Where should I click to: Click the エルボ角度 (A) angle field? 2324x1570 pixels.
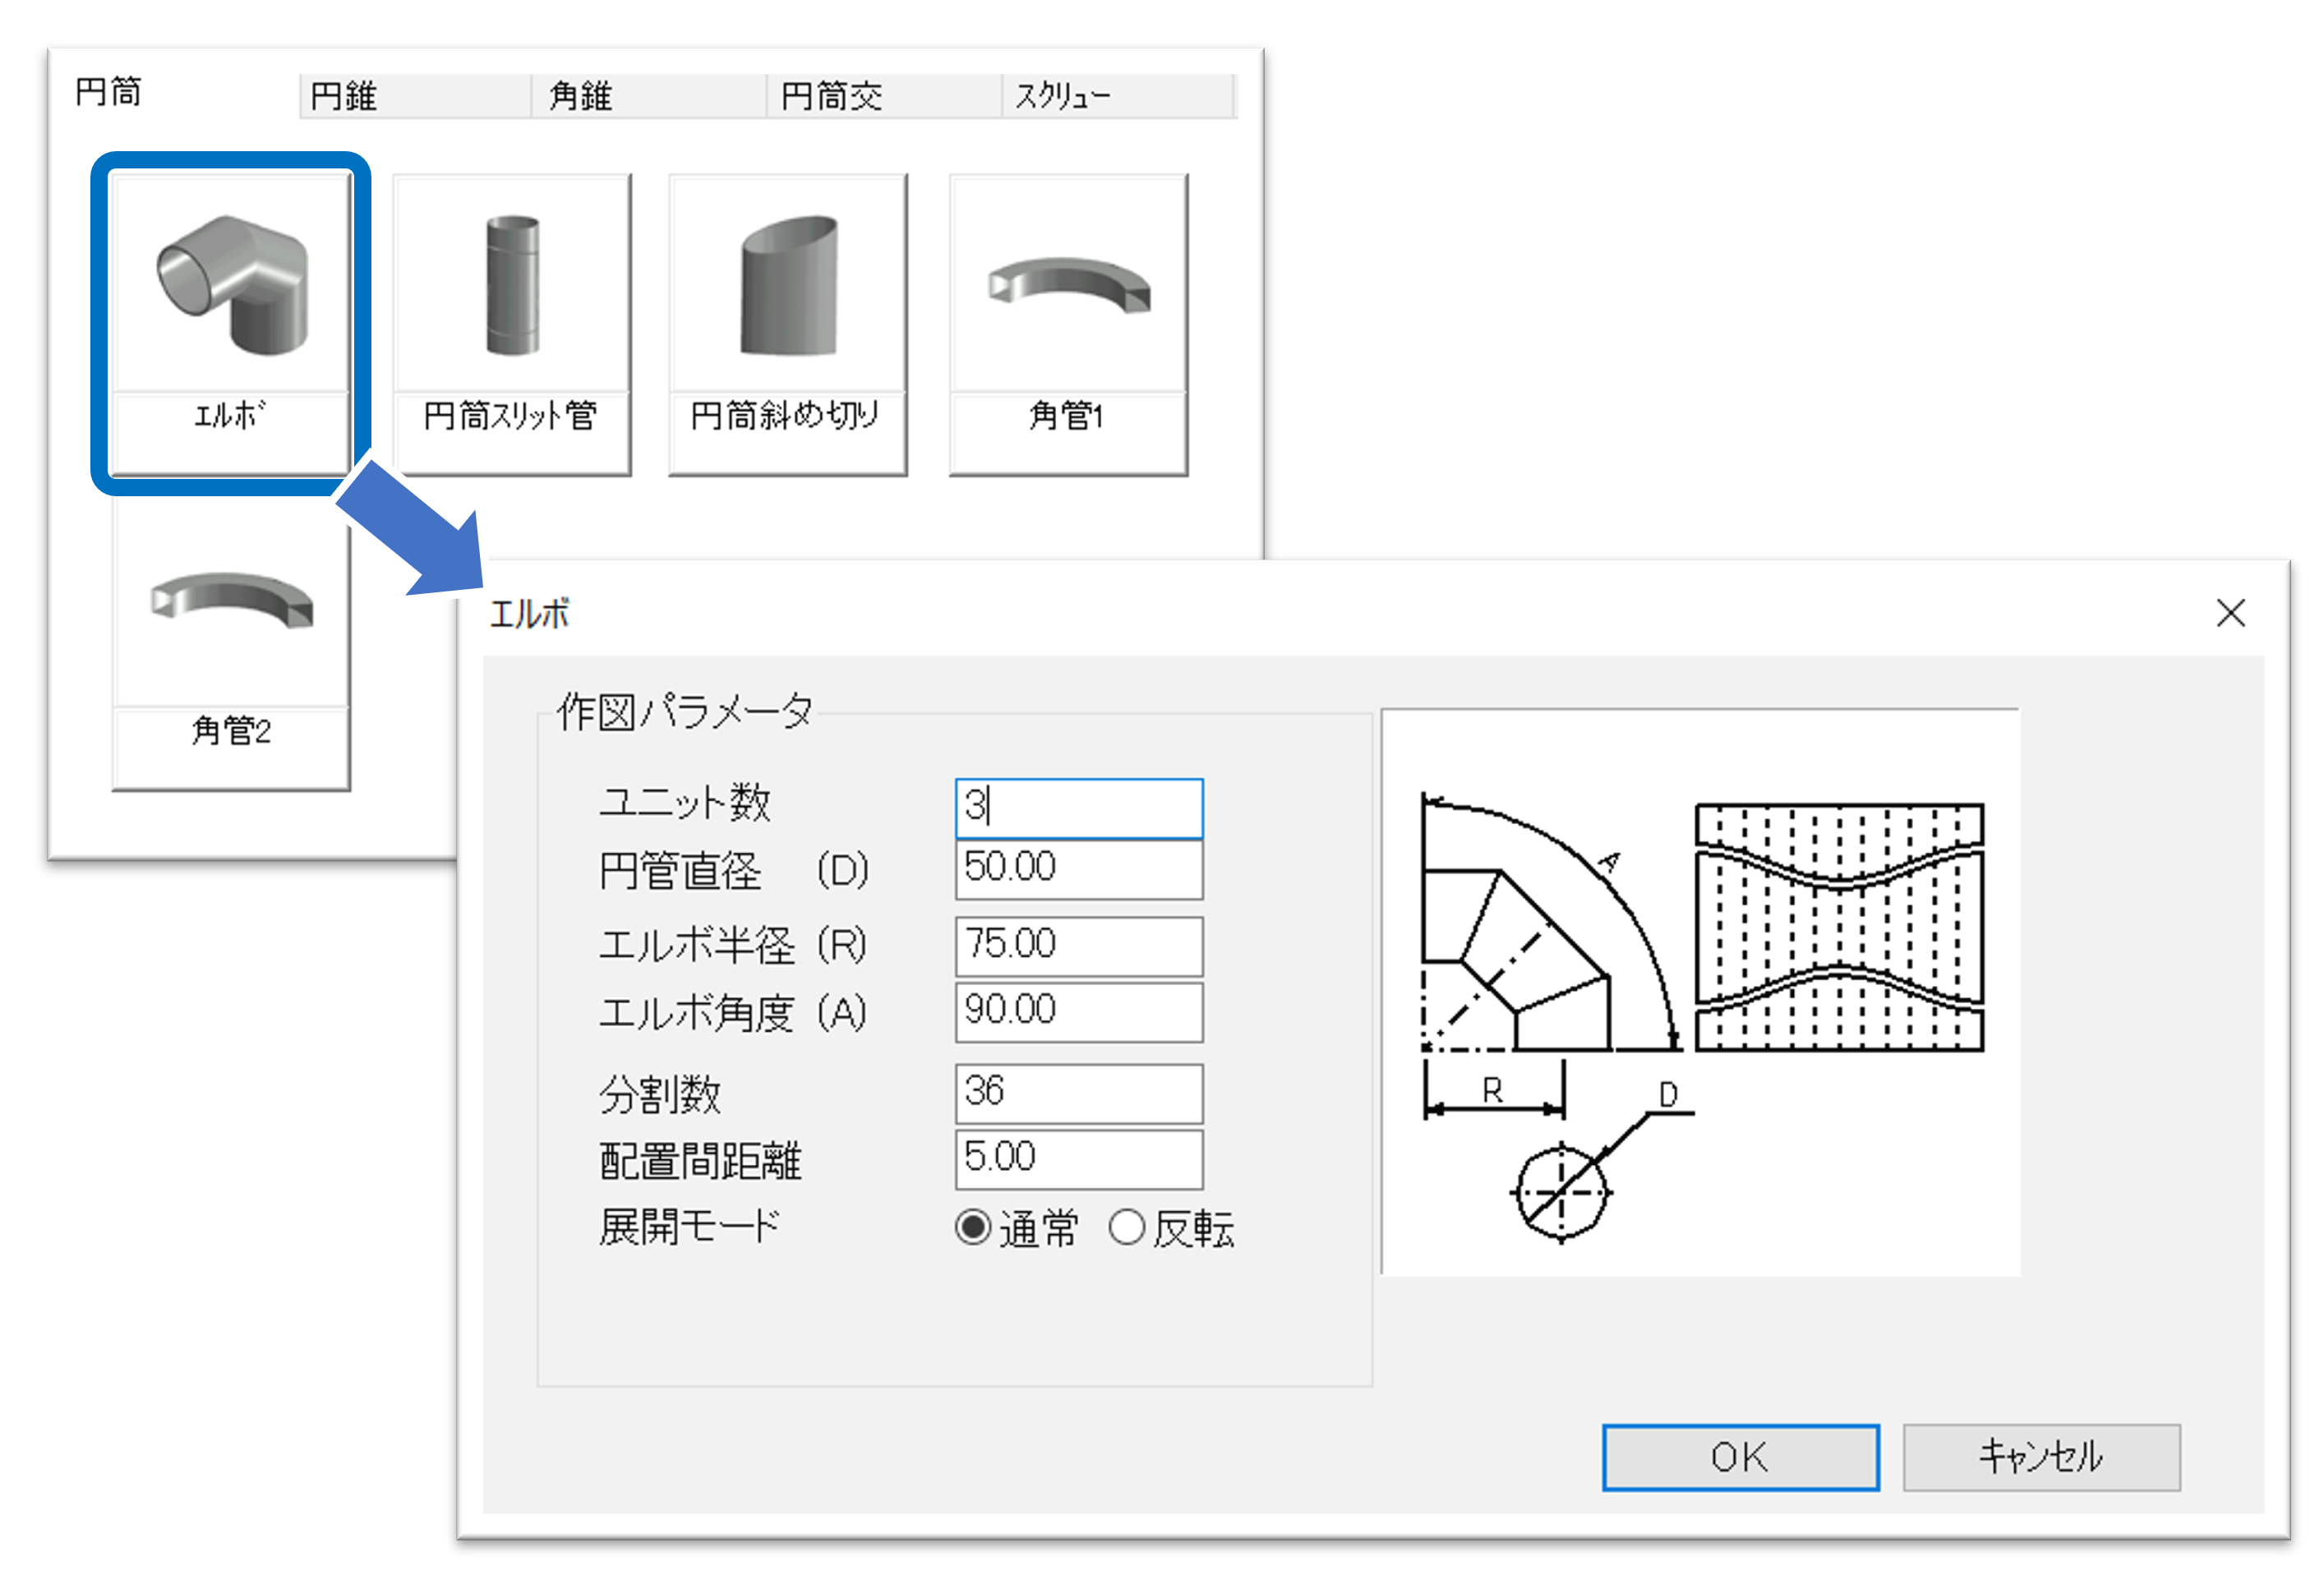pyautogui.click(x=1078, y=1011)
